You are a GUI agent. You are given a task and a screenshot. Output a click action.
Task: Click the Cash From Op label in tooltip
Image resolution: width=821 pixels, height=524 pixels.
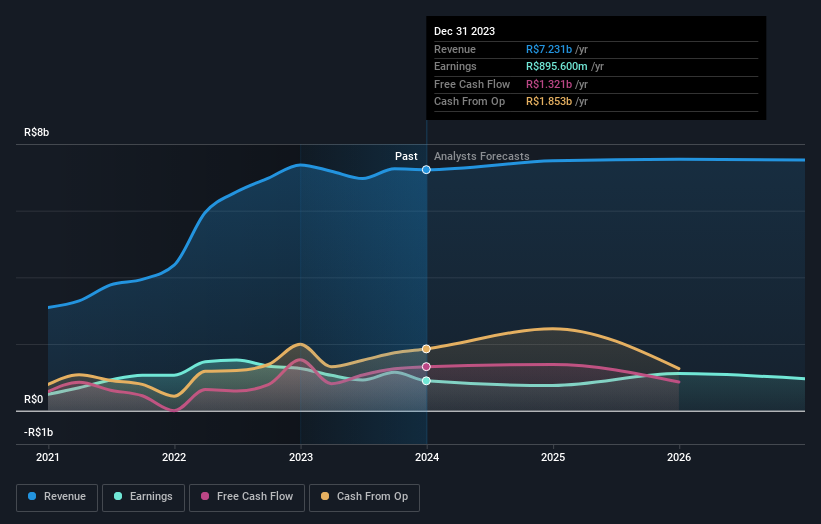click(469, 102)
